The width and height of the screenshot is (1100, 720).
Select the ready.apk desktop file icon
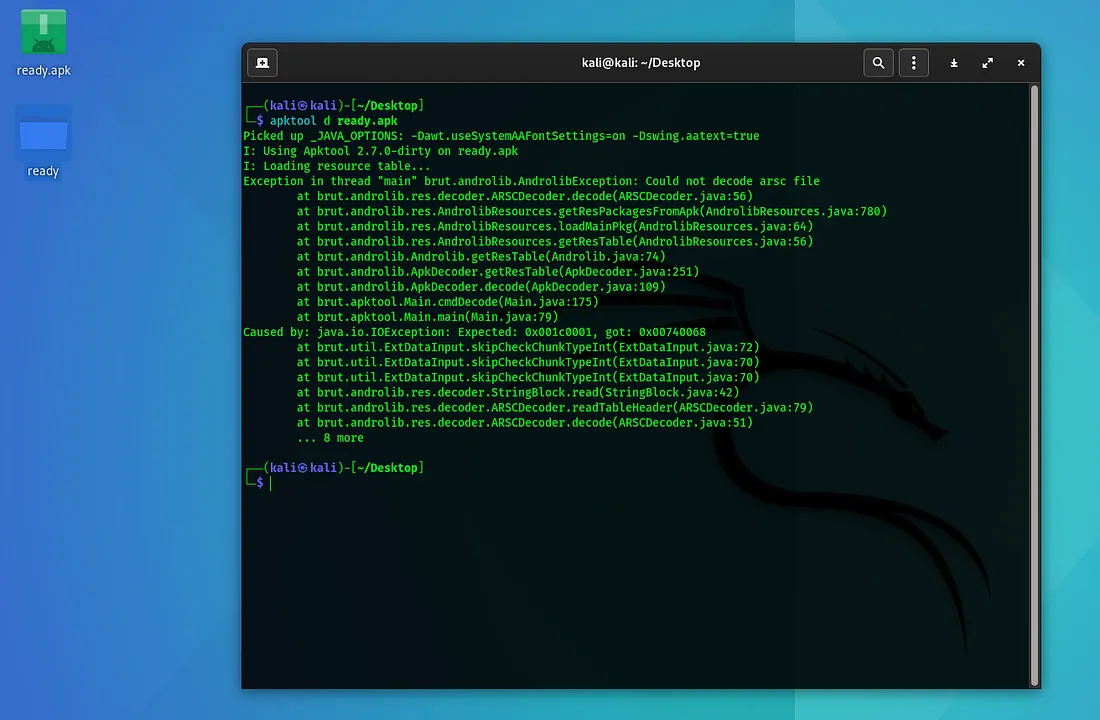(43, 33)
